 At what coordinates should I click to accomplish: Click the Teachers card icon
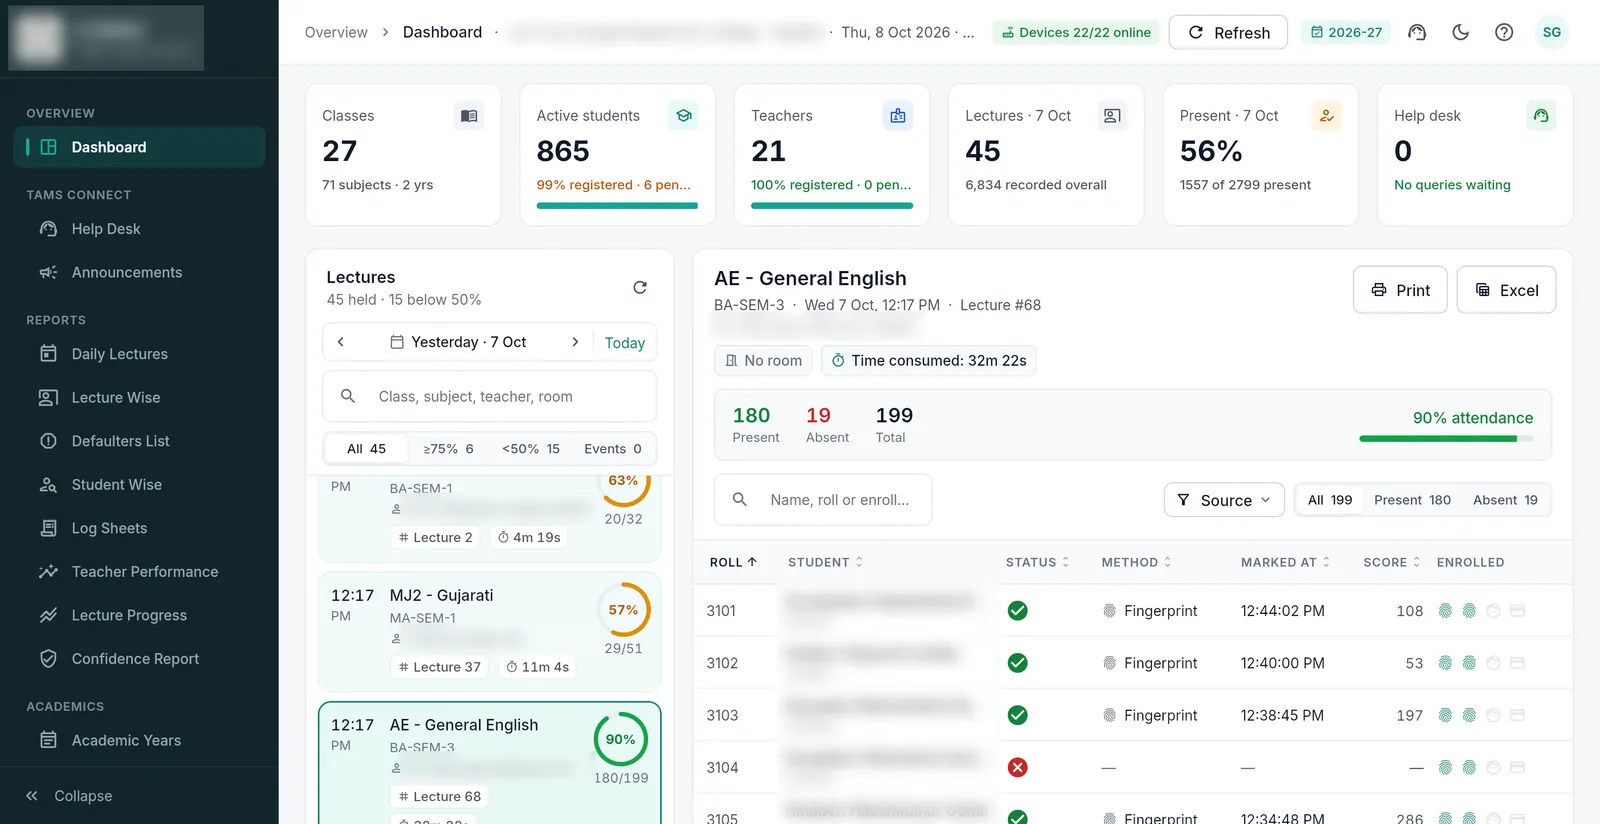898,116
